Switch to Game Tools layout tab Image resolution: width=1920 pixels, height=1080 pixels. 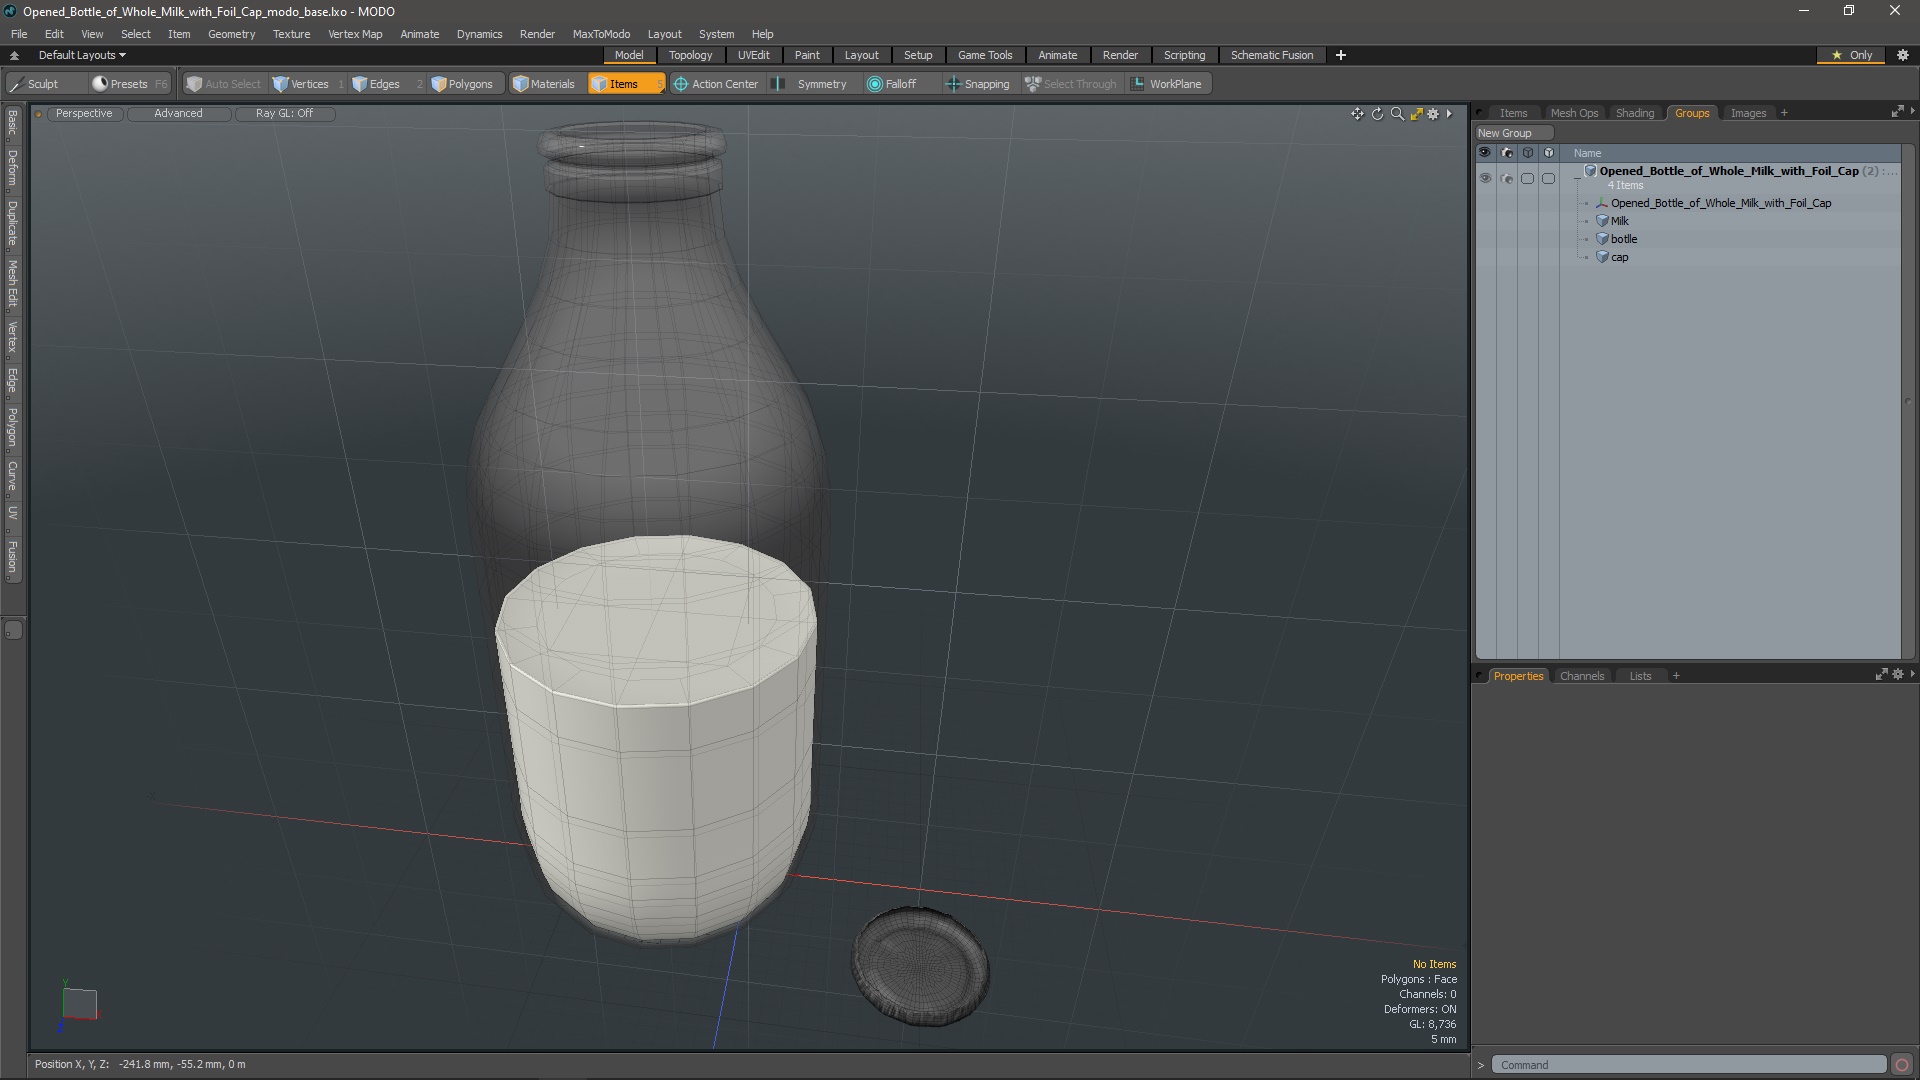pyautogui.click(x=985, y=55)
